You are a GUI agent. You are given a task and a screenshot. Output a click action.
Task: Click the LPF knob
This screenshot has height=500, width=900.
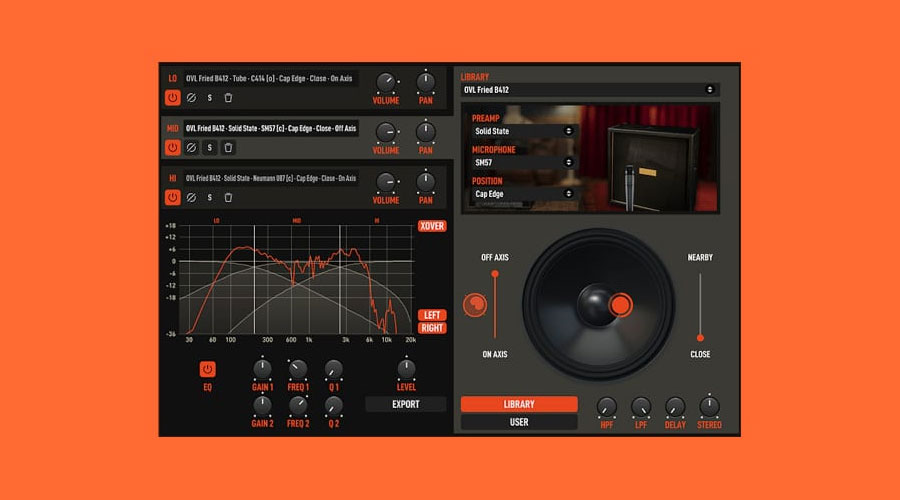click(641, 406)
